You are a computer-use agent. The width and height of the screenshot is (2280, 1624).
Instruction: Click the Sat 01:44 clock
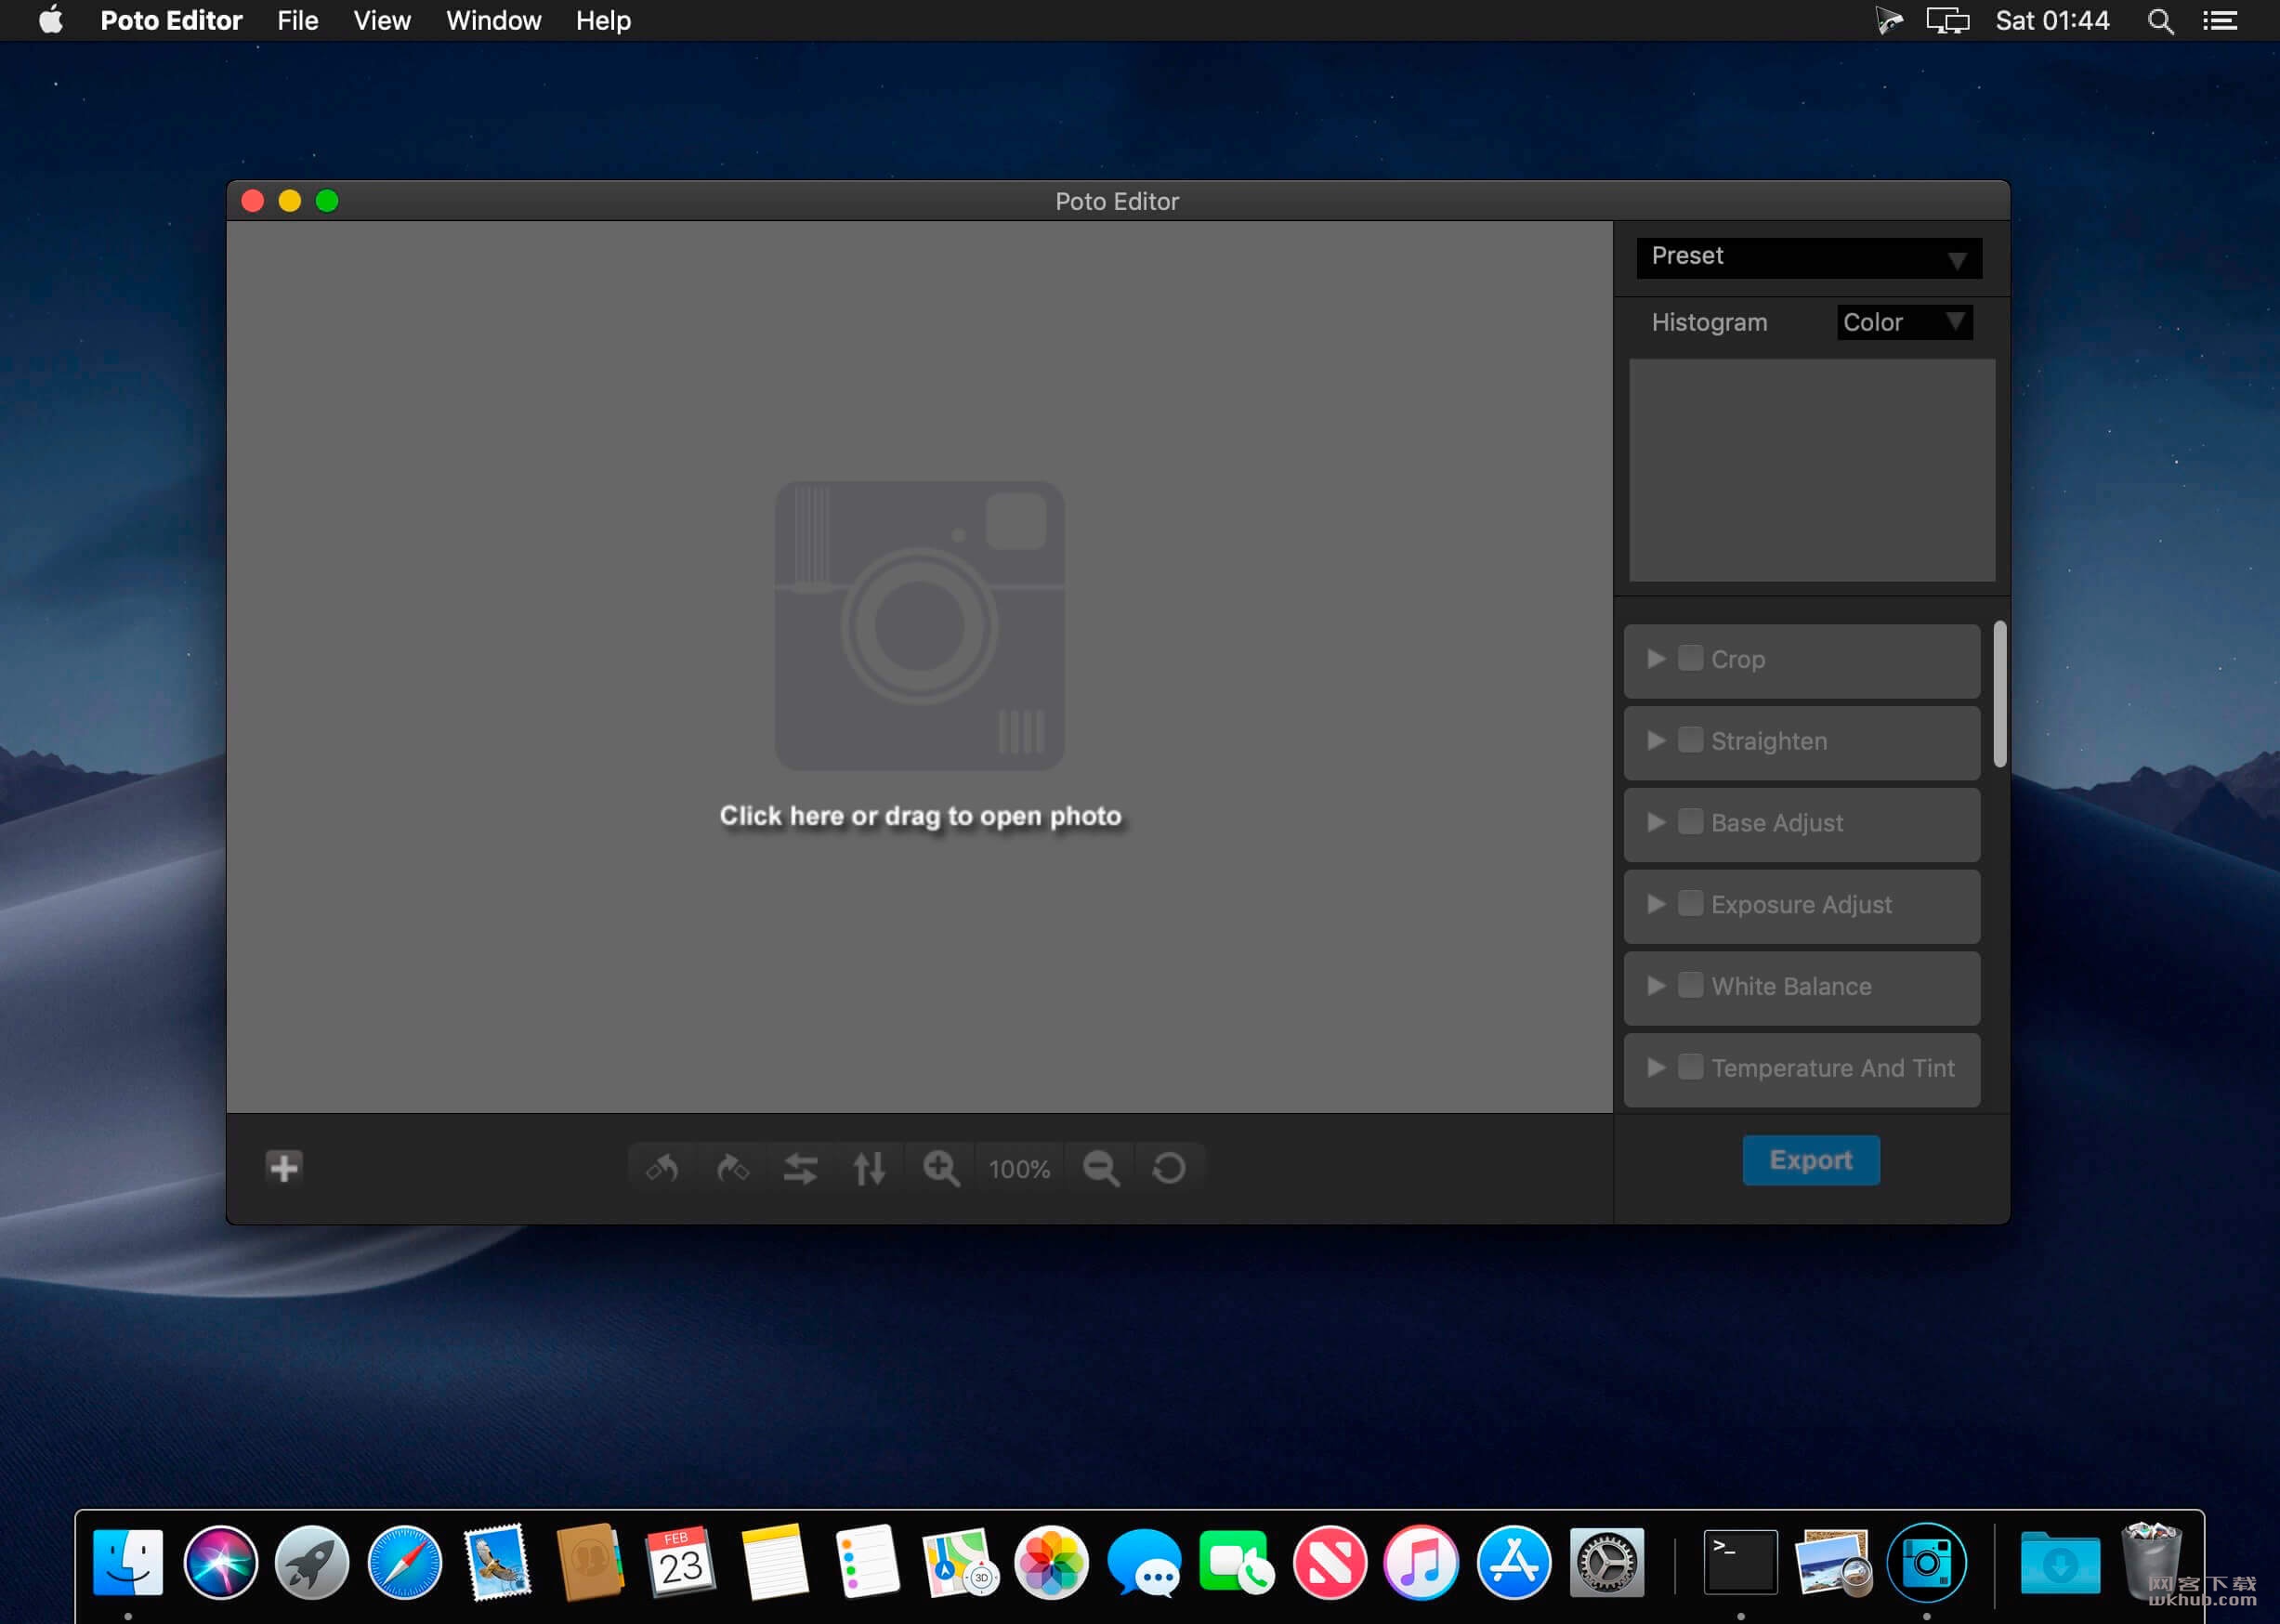point(2052,21)
